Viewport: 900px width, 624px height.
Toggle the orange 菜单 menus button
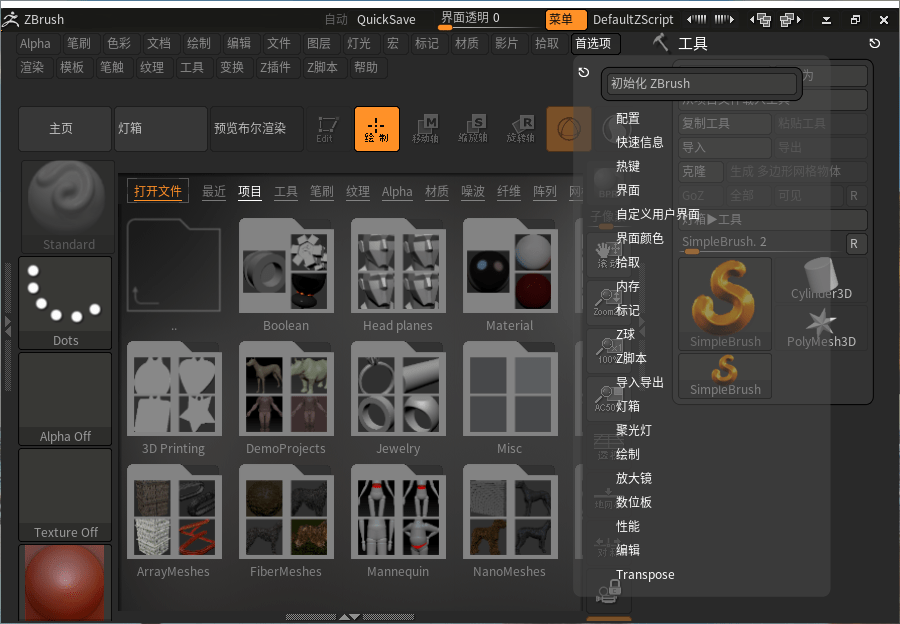coord(566,20)
